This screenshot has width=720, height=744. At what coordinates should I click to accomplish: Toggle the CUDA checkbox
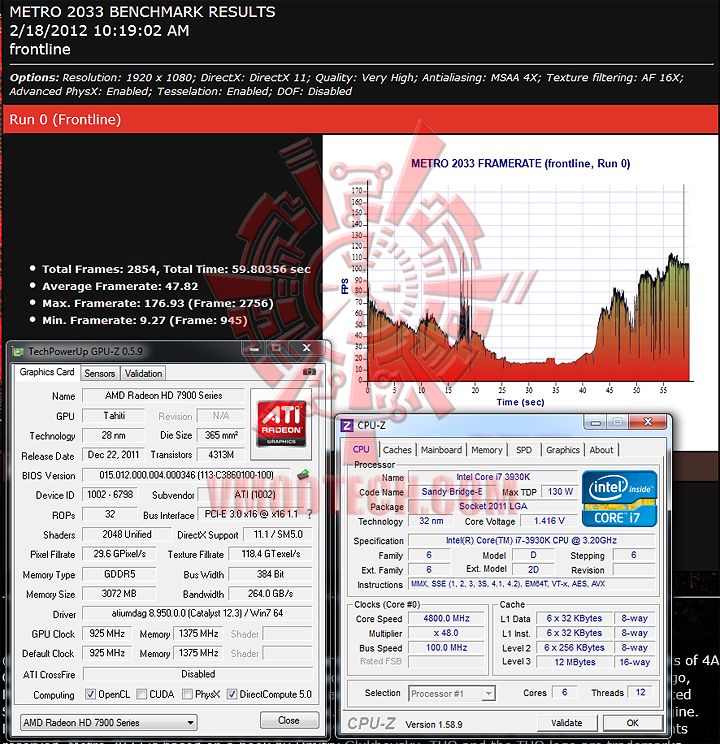141,694
